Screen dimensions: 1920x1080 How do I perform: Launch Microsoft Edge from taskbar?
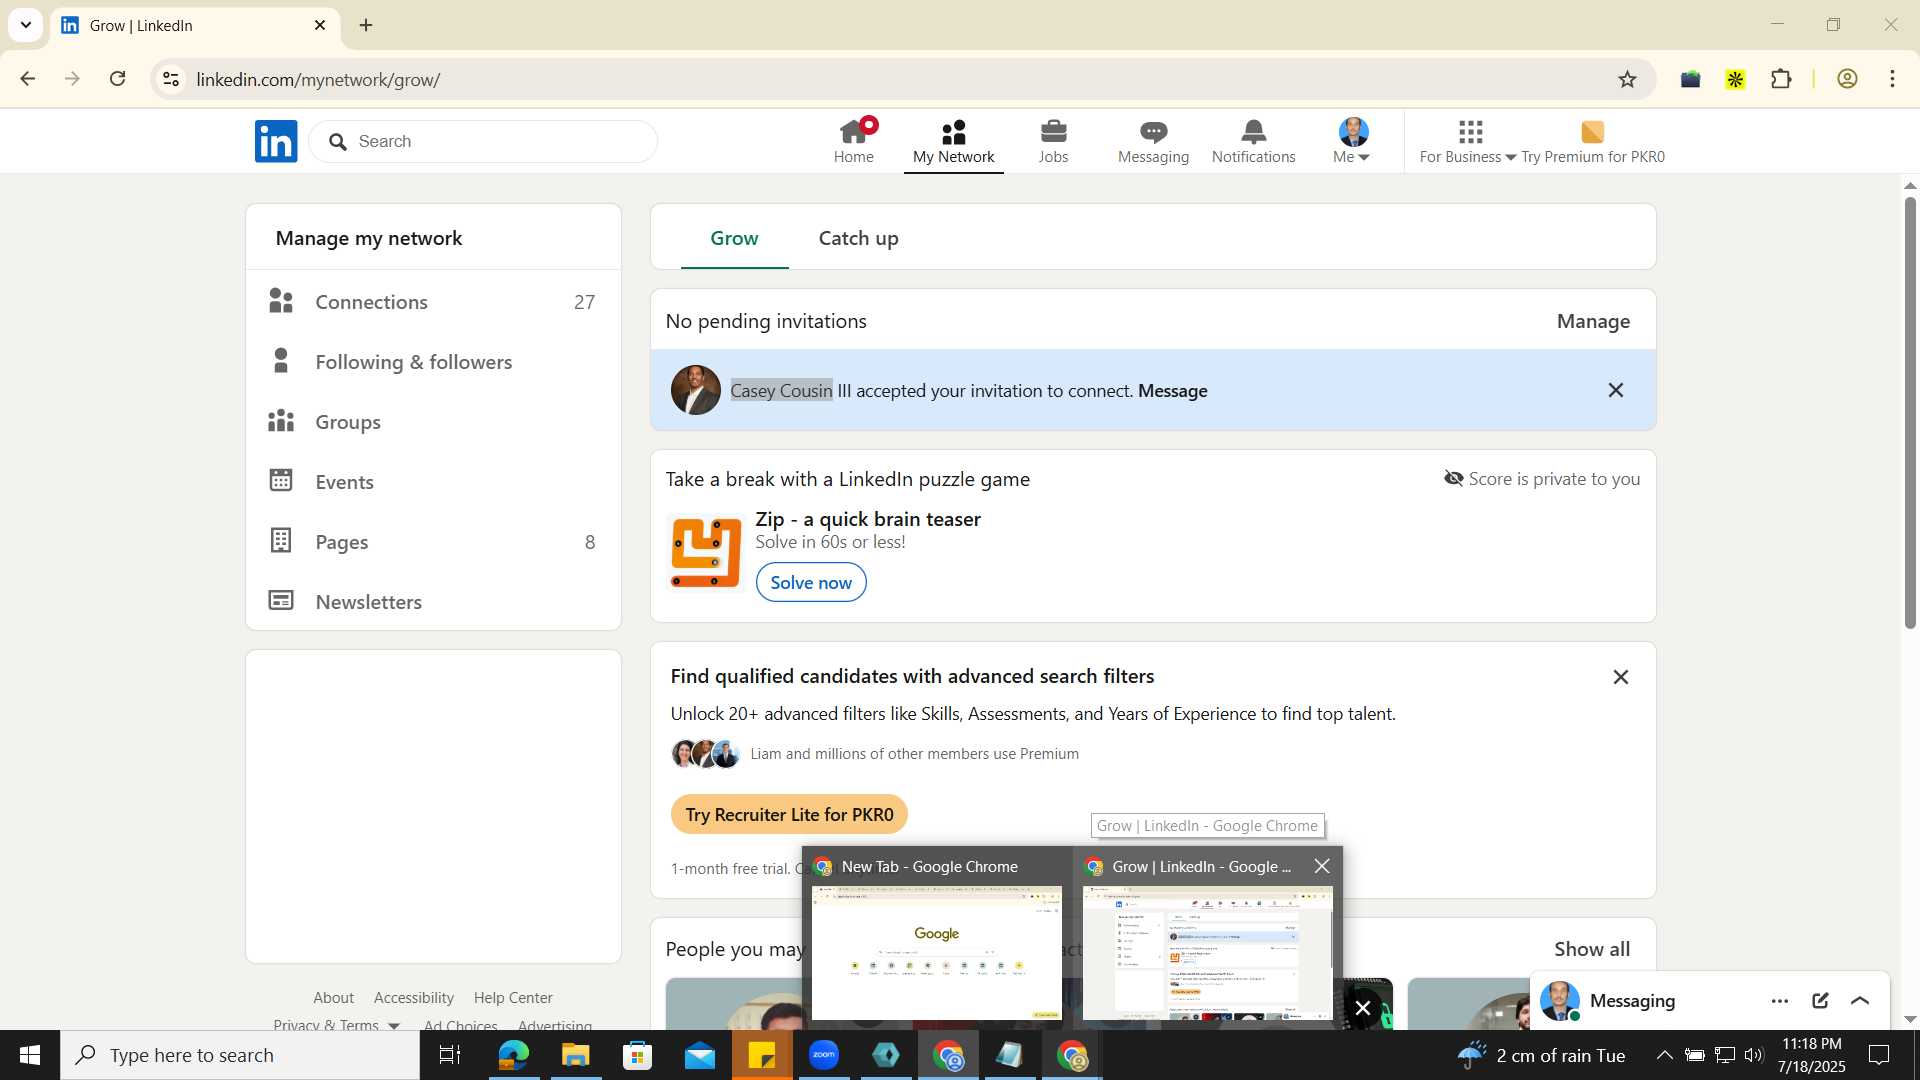pyautogui.click(x=513, y=1055)
